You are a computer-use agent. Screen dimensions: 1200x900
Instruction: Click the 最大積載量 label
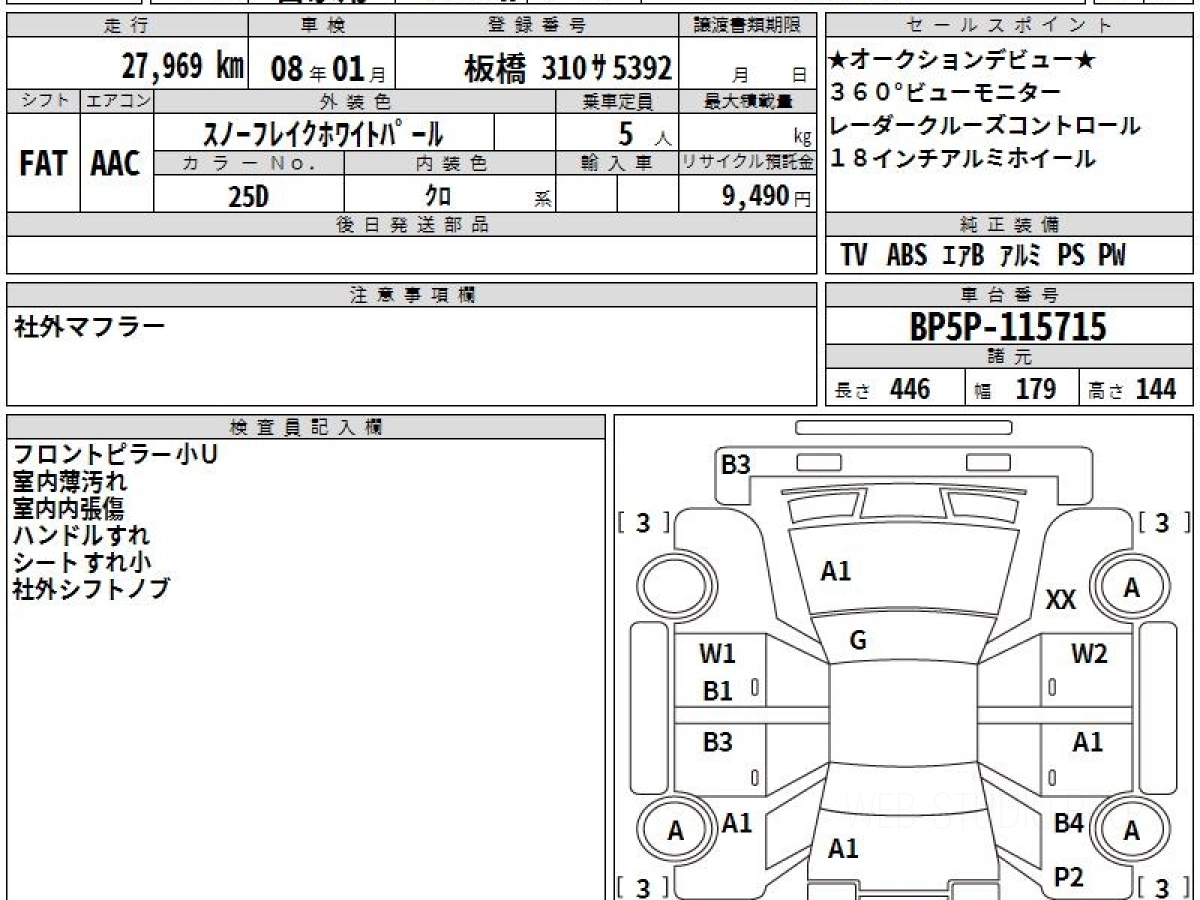tap(748, 101)
